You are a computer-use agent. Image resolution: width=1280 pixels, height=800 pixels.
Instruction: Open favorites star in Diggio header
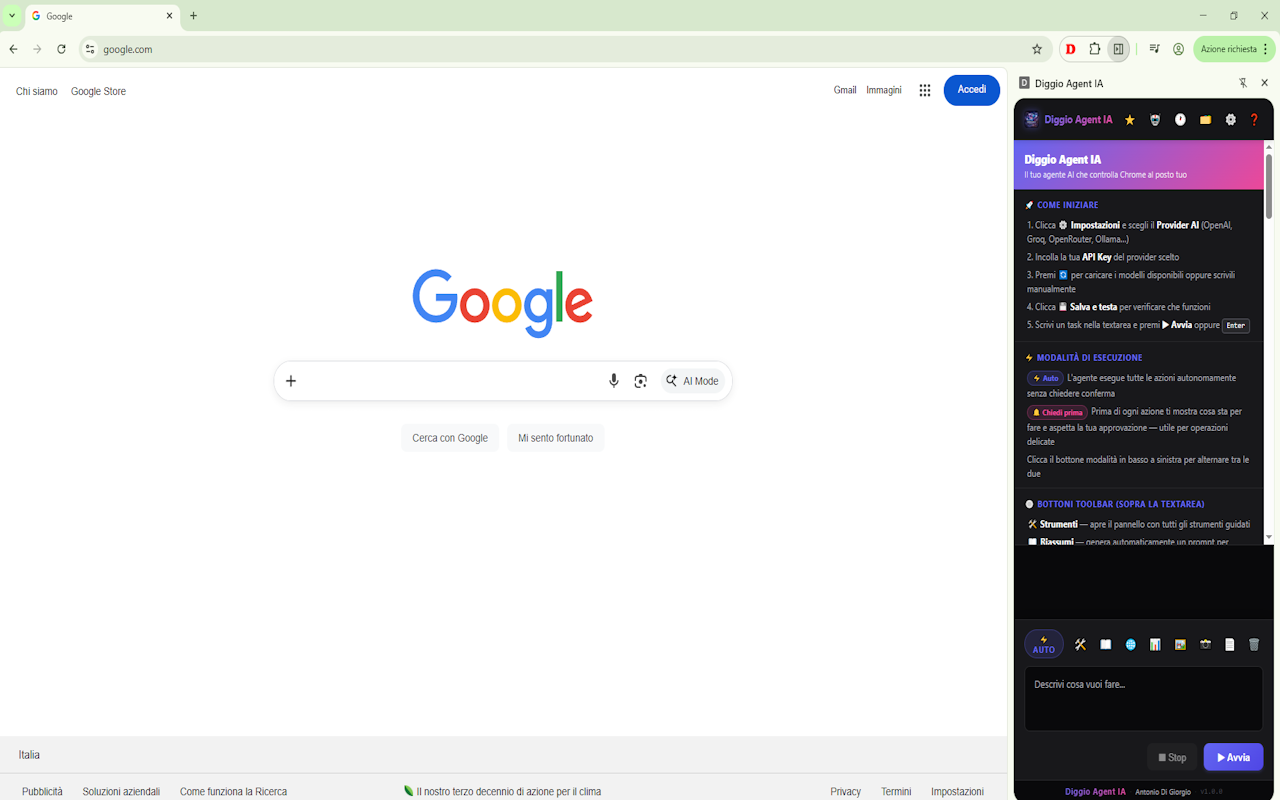tap(1130, 120)
